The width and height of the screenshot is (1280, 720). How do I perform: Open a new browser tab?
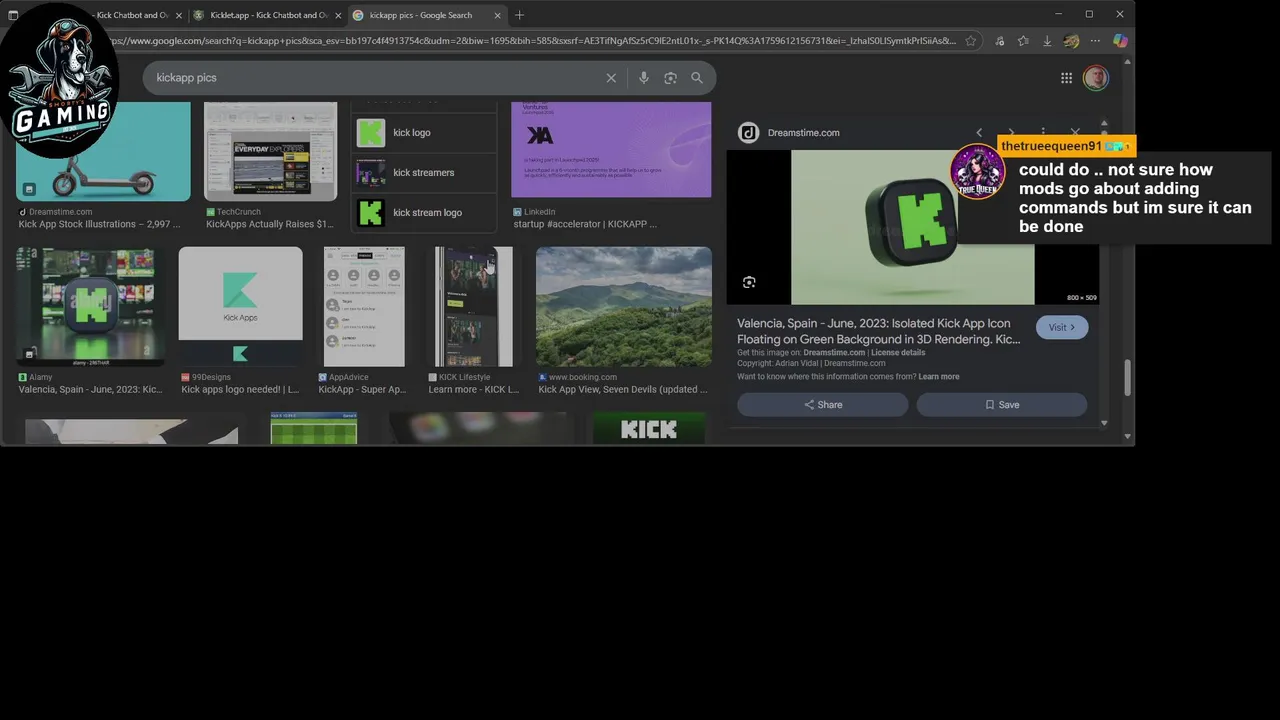click(519, 15)
